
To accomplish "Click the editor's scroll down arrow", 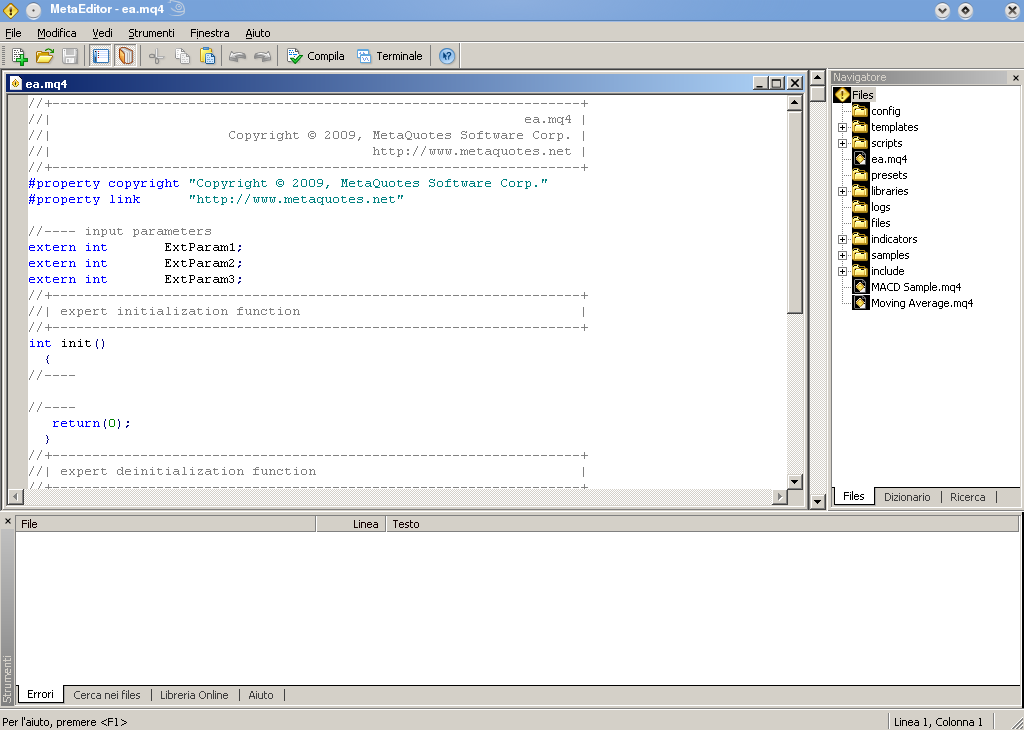I will pos(794,482).
